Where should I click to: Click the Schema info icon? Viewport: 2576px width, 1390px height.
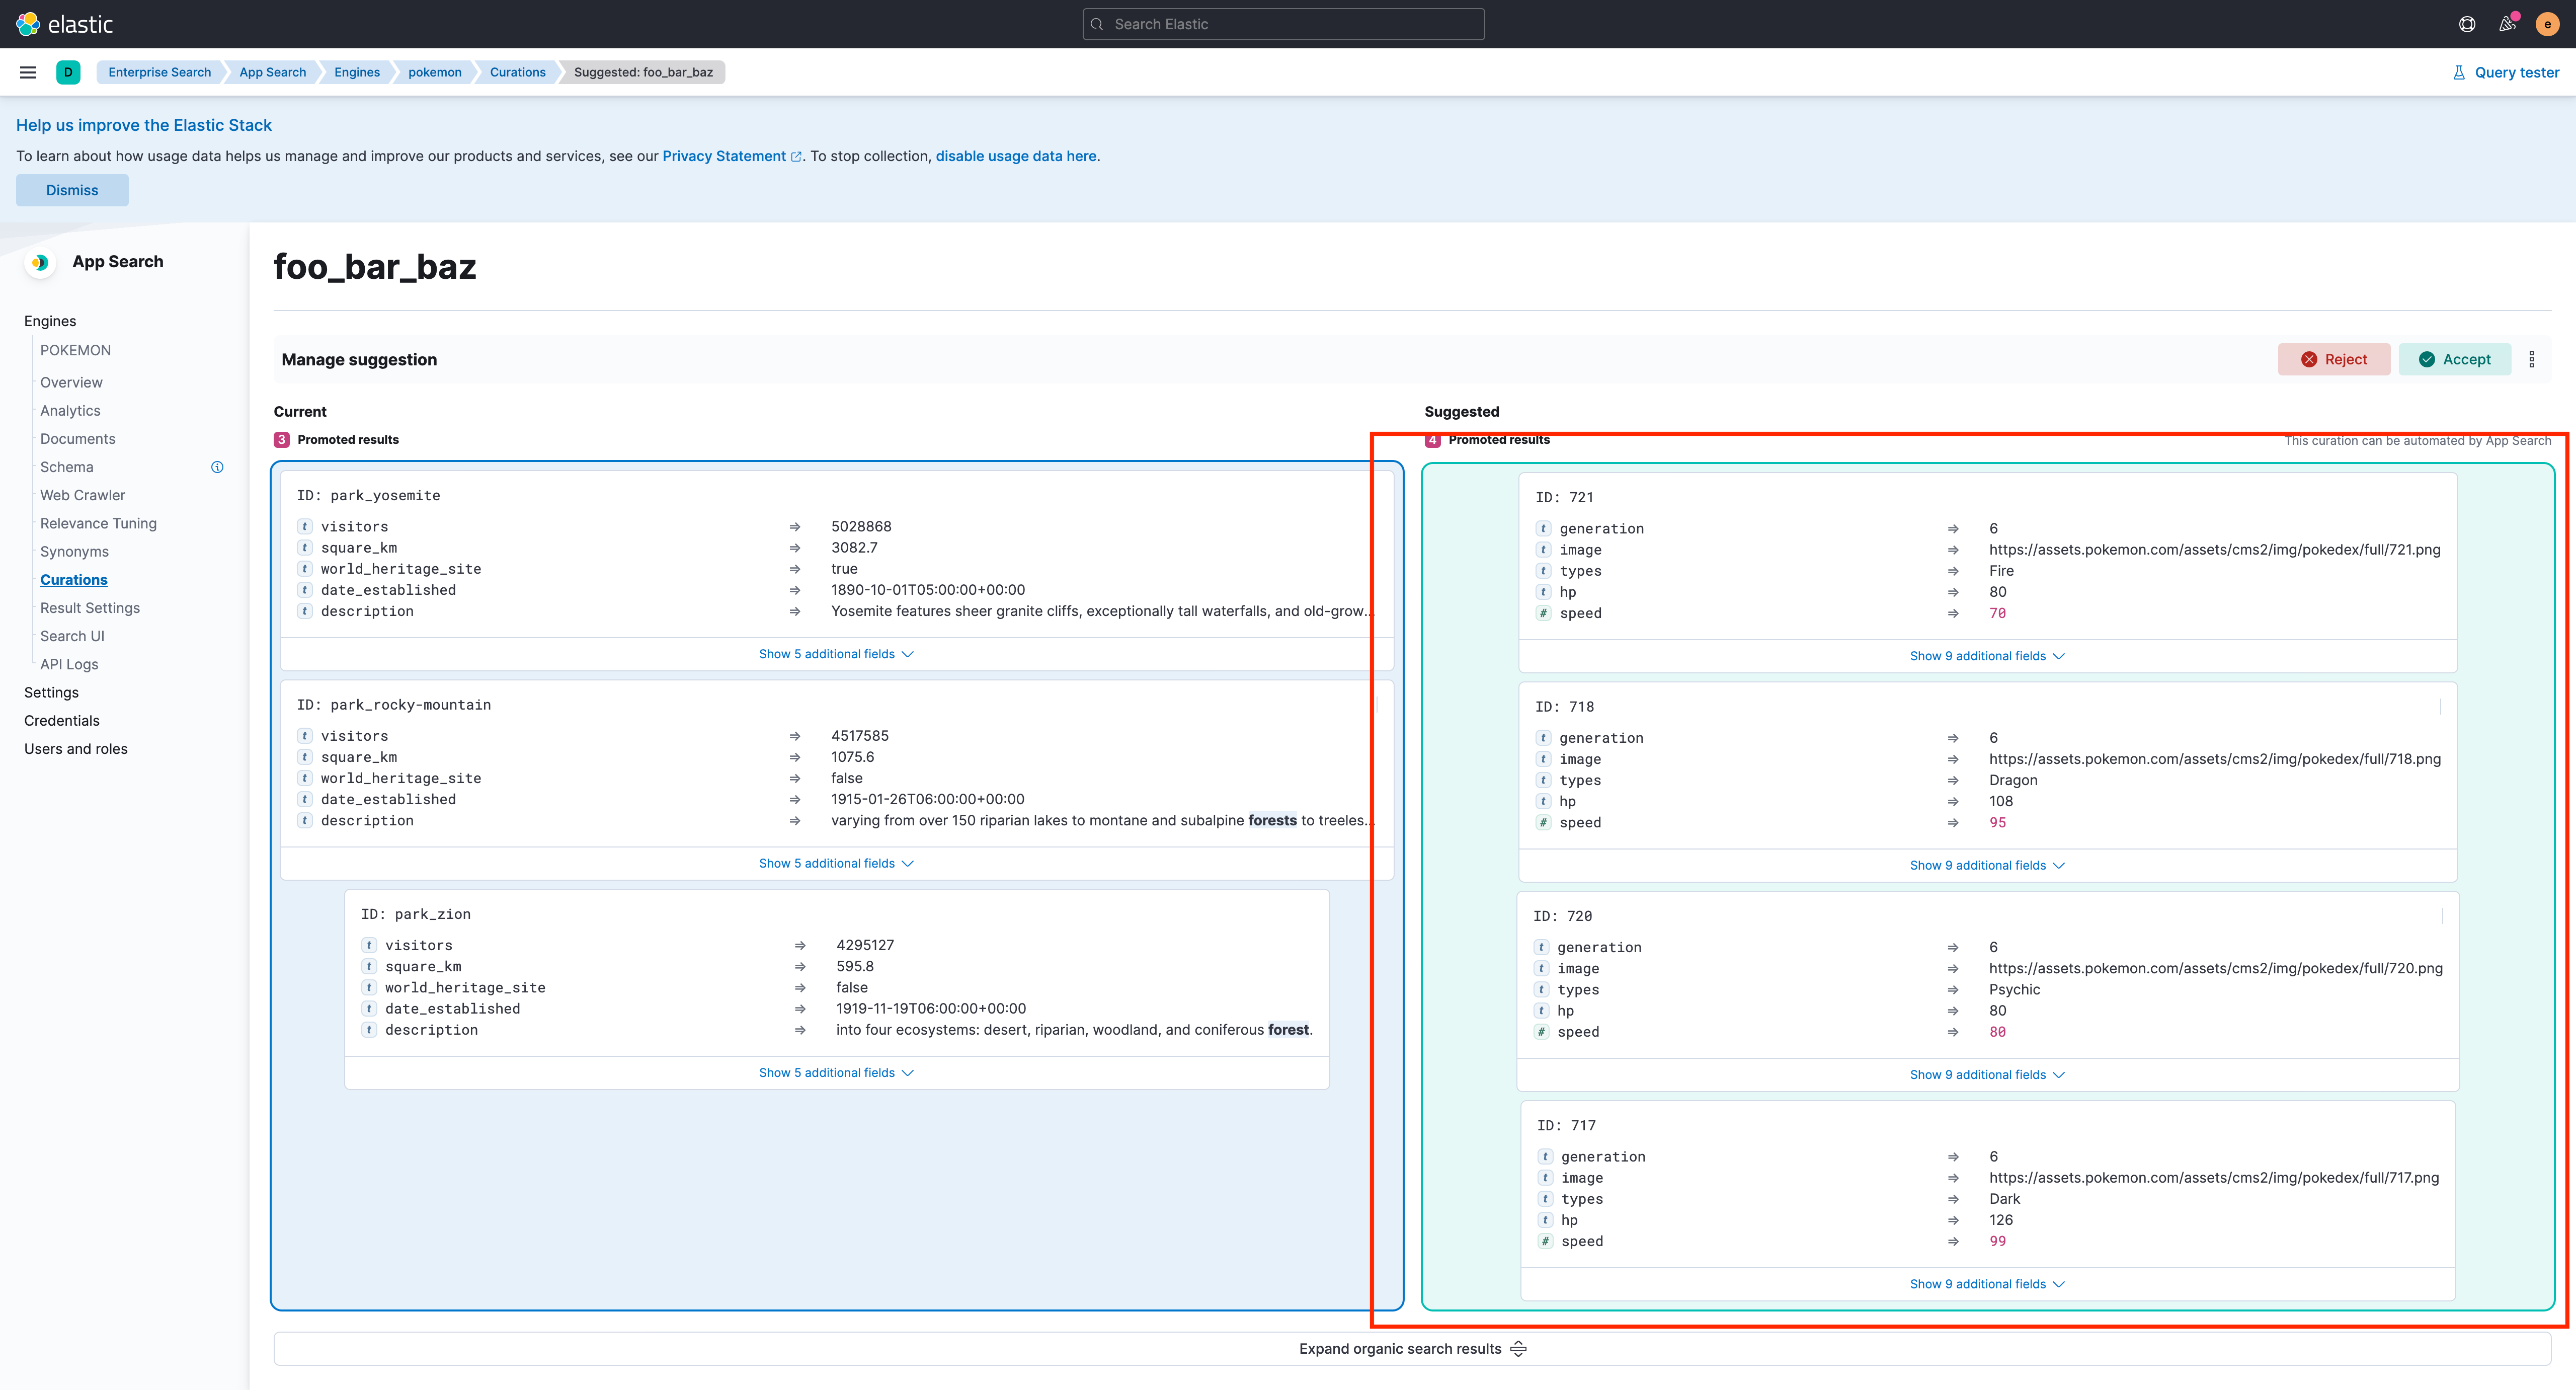tap(217, 467)
